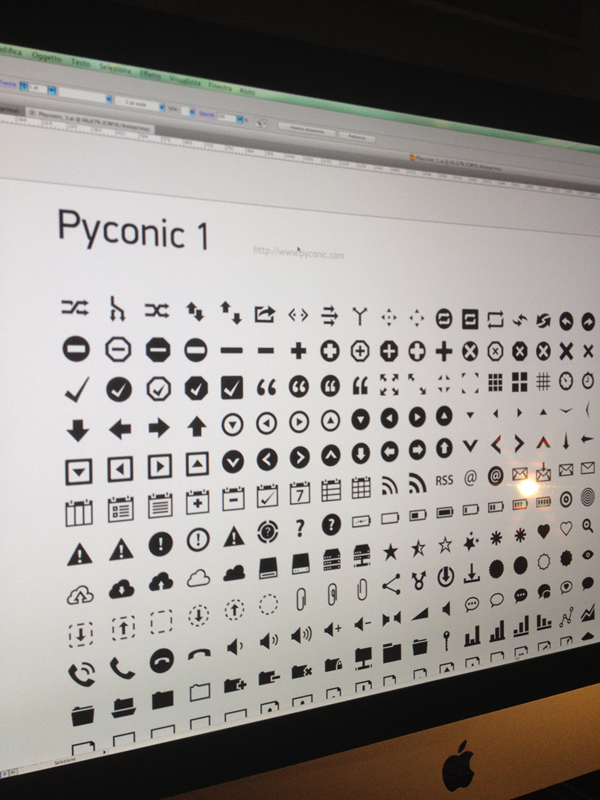Select the magnifying glass search icon
Image resolution: width=600 pixels, height=800 pixels.
coord(587,526)
